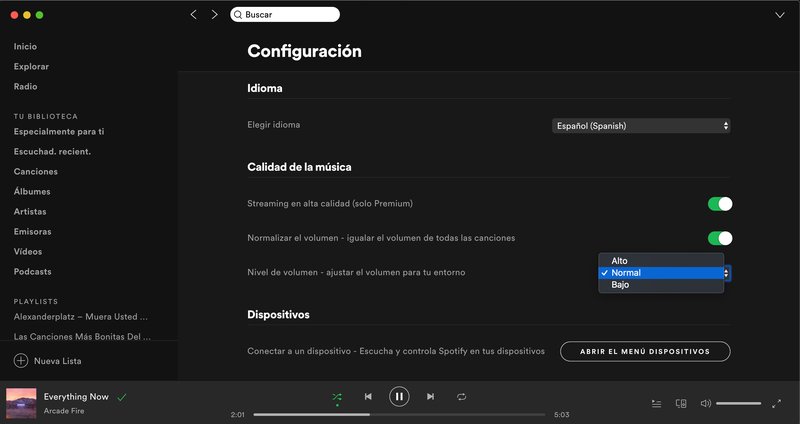Click the Buscar search field
Image resolution: width=800 pixels, height=424 pixels.
tap(285, 15)
